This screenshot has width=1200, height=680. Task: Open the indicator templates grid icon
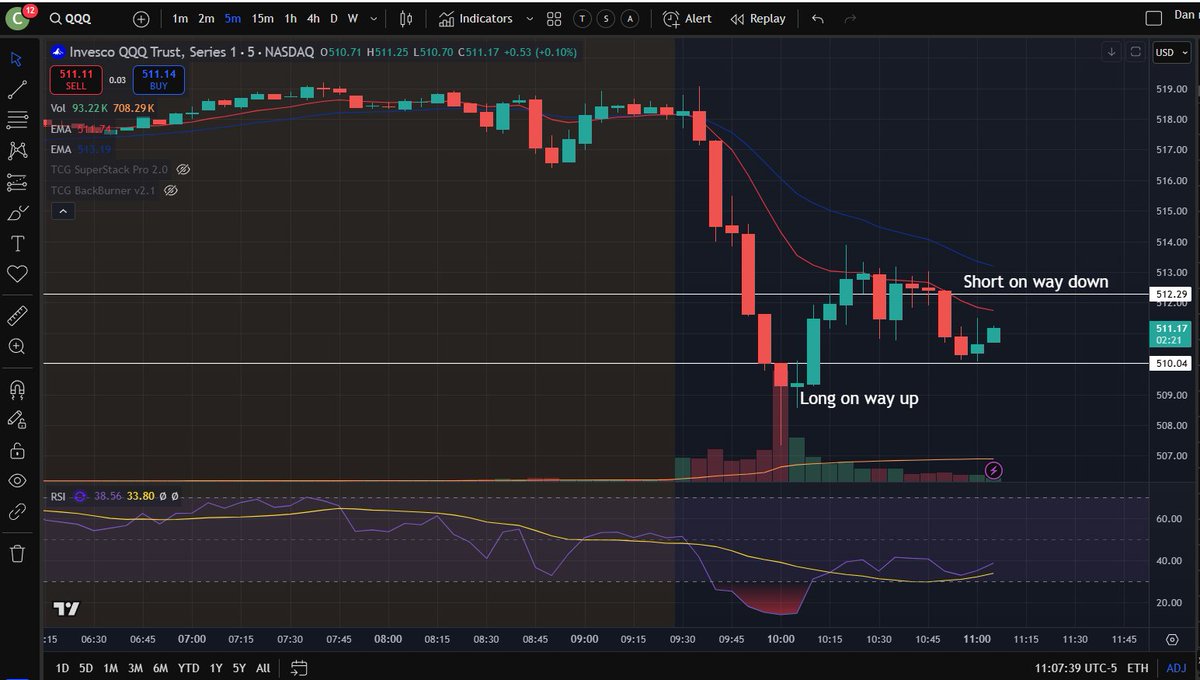554,19
